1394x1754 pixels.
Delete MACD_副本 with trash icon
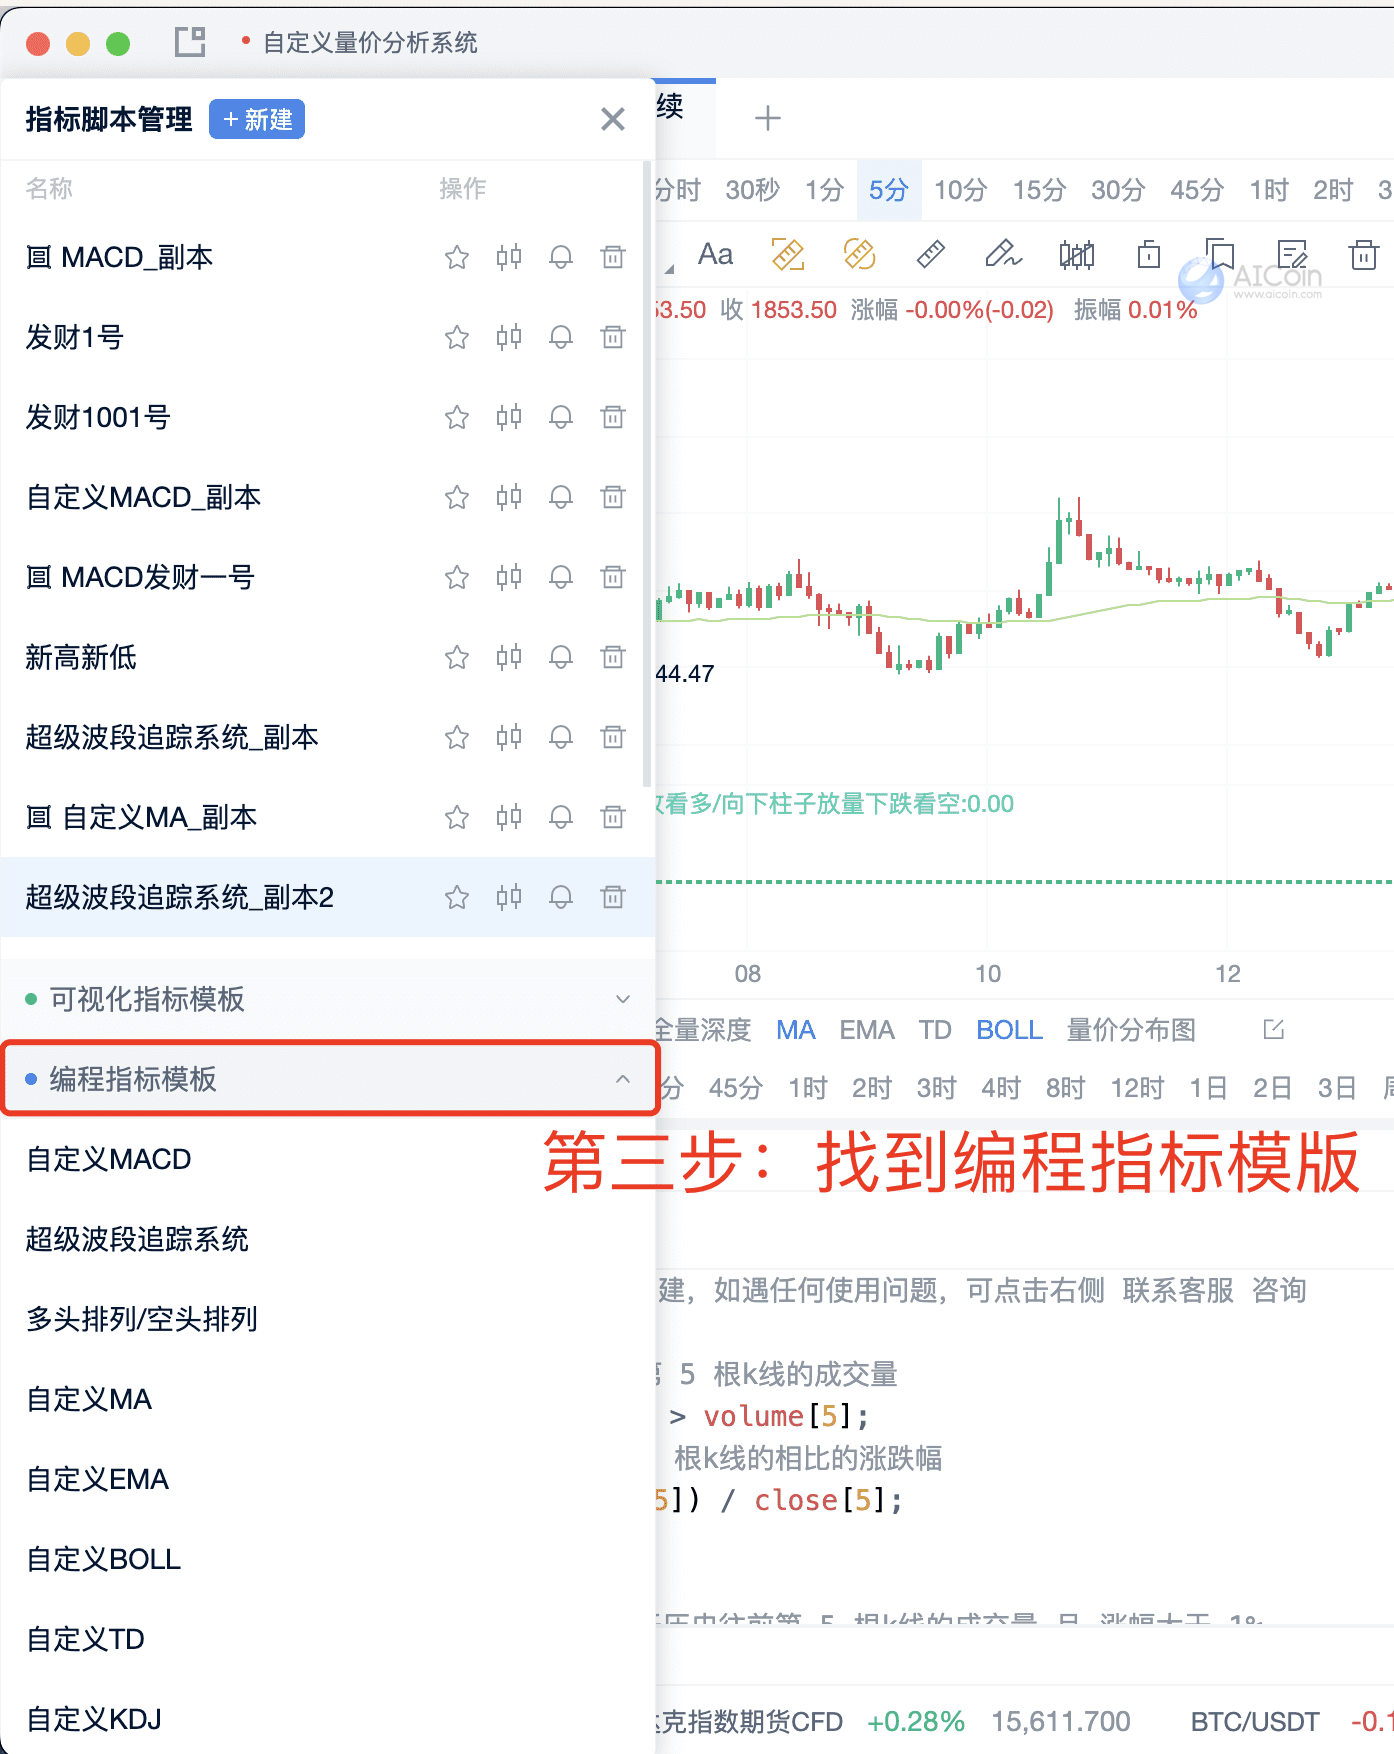coord(613,257)
